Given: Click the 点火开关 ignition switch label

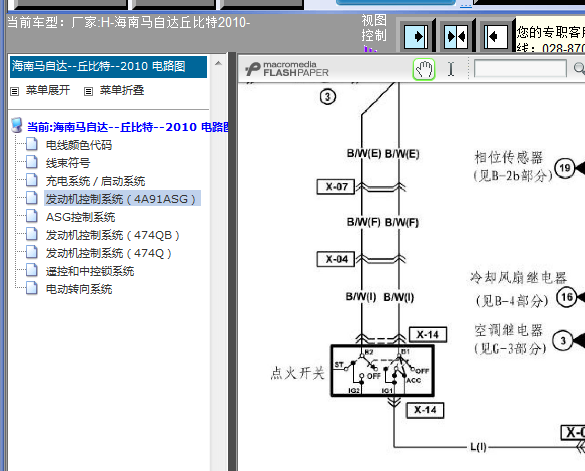Looking at the screenshot, I should click(297, 373).
